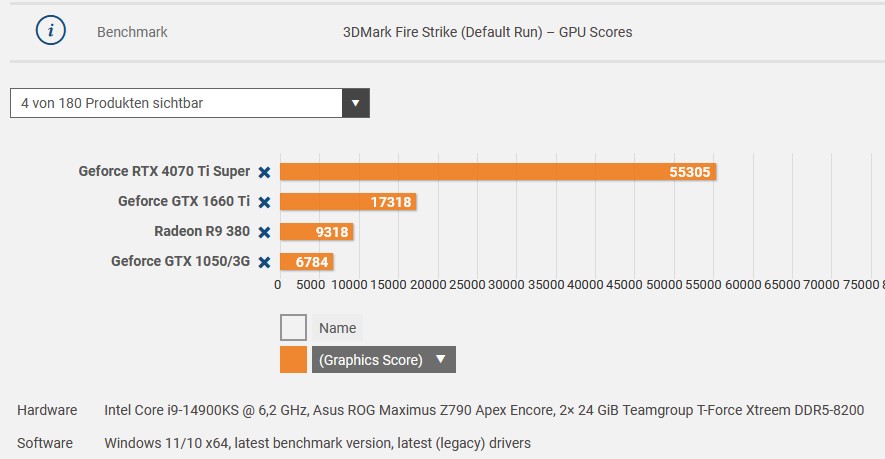Click the 'Radeon R9 380' label
This screenshot has height=459, width=885.
(x=202, y=231)
